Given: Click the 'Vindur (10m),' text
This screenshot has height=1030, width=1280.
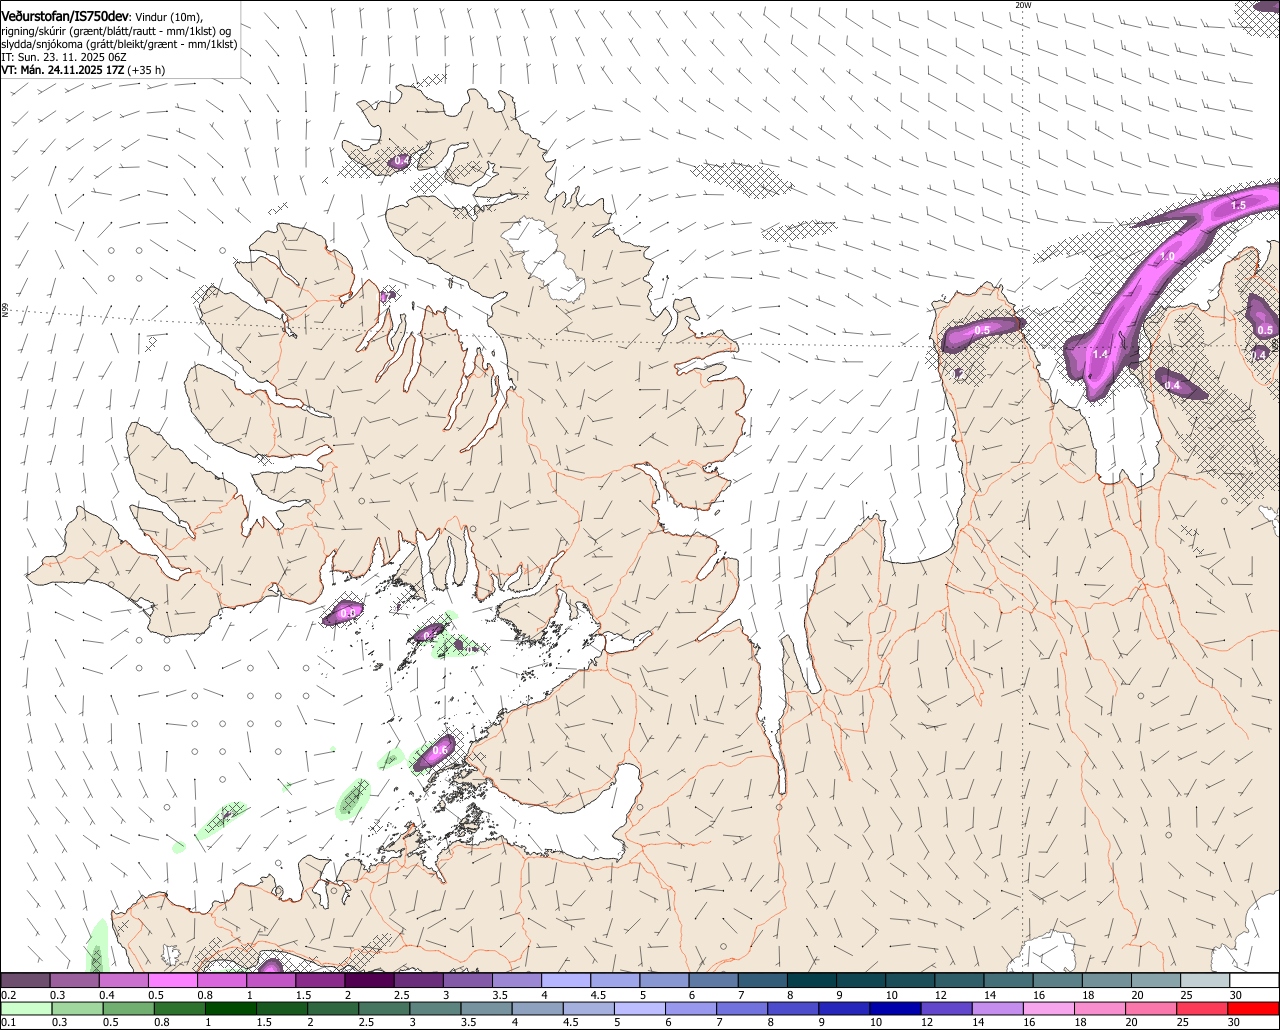Looking at the screenshot, I should (x=169, y=17).
